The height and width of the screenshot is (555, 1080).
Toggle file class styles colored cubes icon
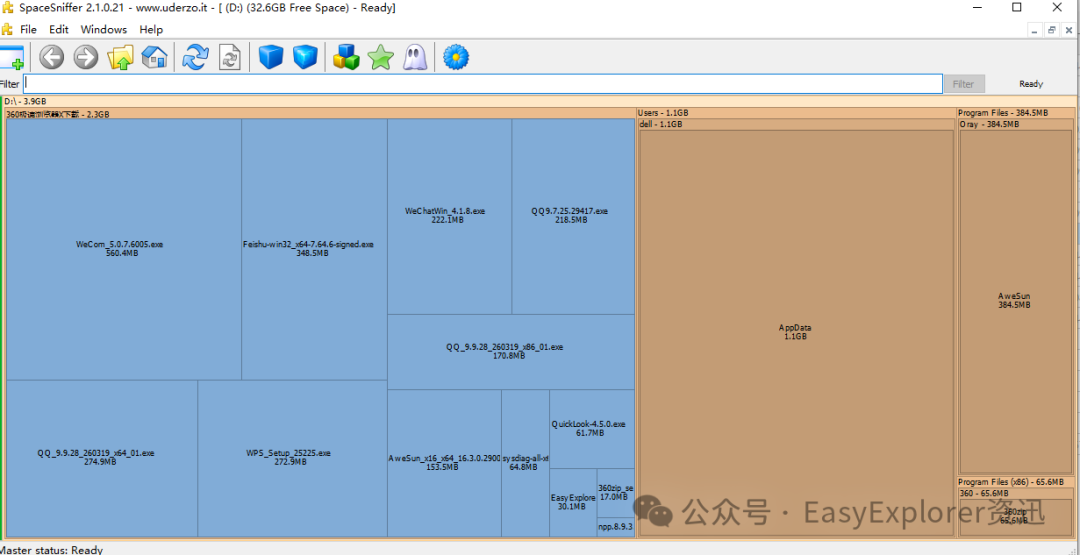click(x=346, y=57)
